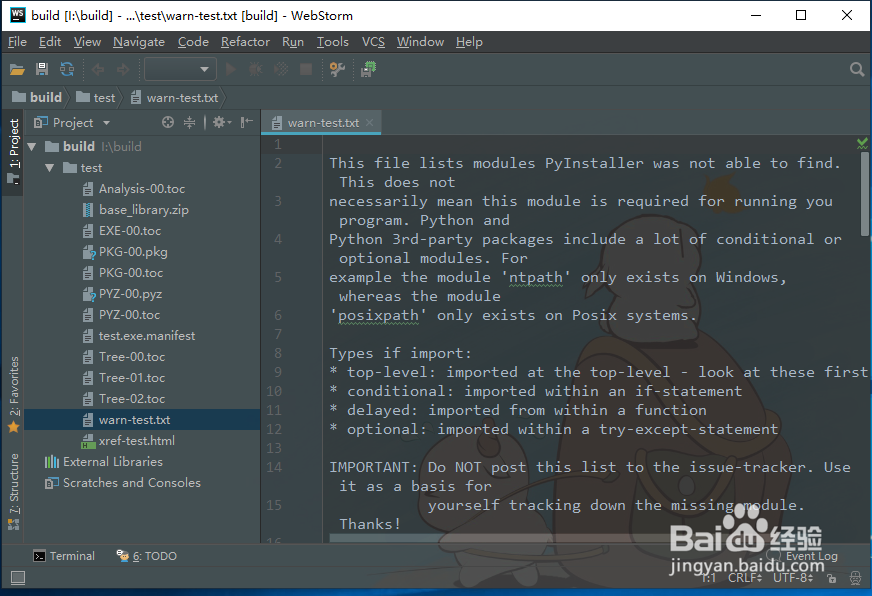Click the Stop toolbar button

(306, 69)
